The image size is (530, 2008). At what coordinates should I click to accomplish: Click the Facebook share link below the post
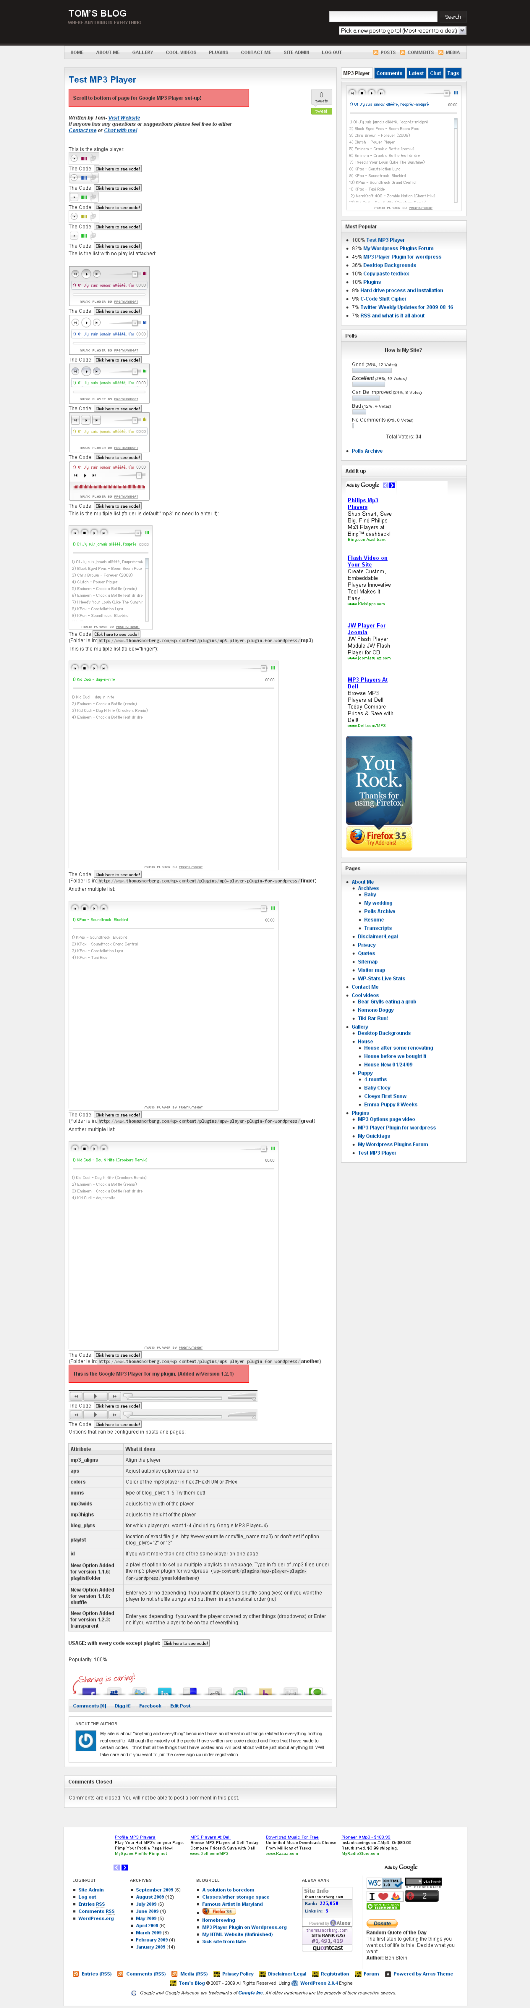pyautogui.click(x=150, y=1706)
